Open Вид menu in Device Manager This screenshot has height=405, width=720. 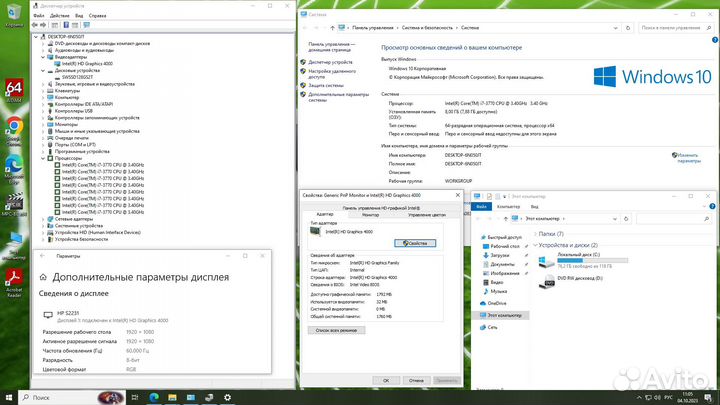(x=79, y=16)
